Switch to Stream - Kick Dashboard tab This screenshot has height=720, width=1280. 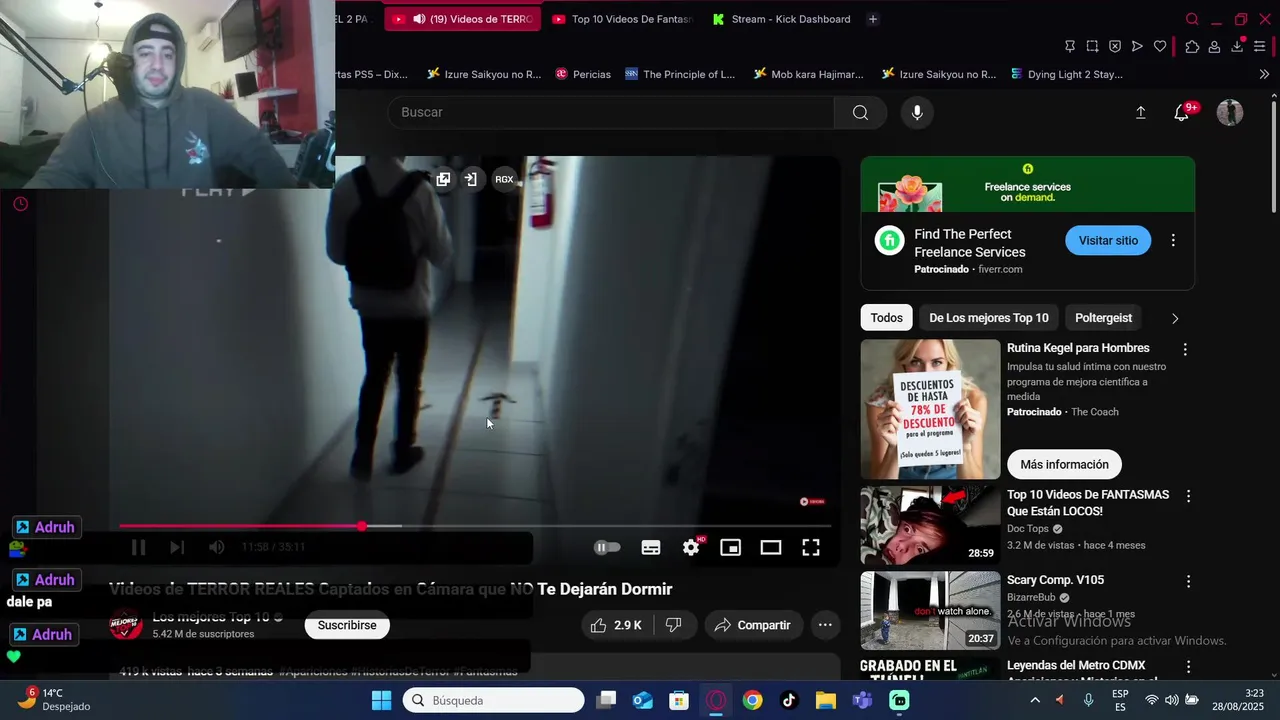782,19
